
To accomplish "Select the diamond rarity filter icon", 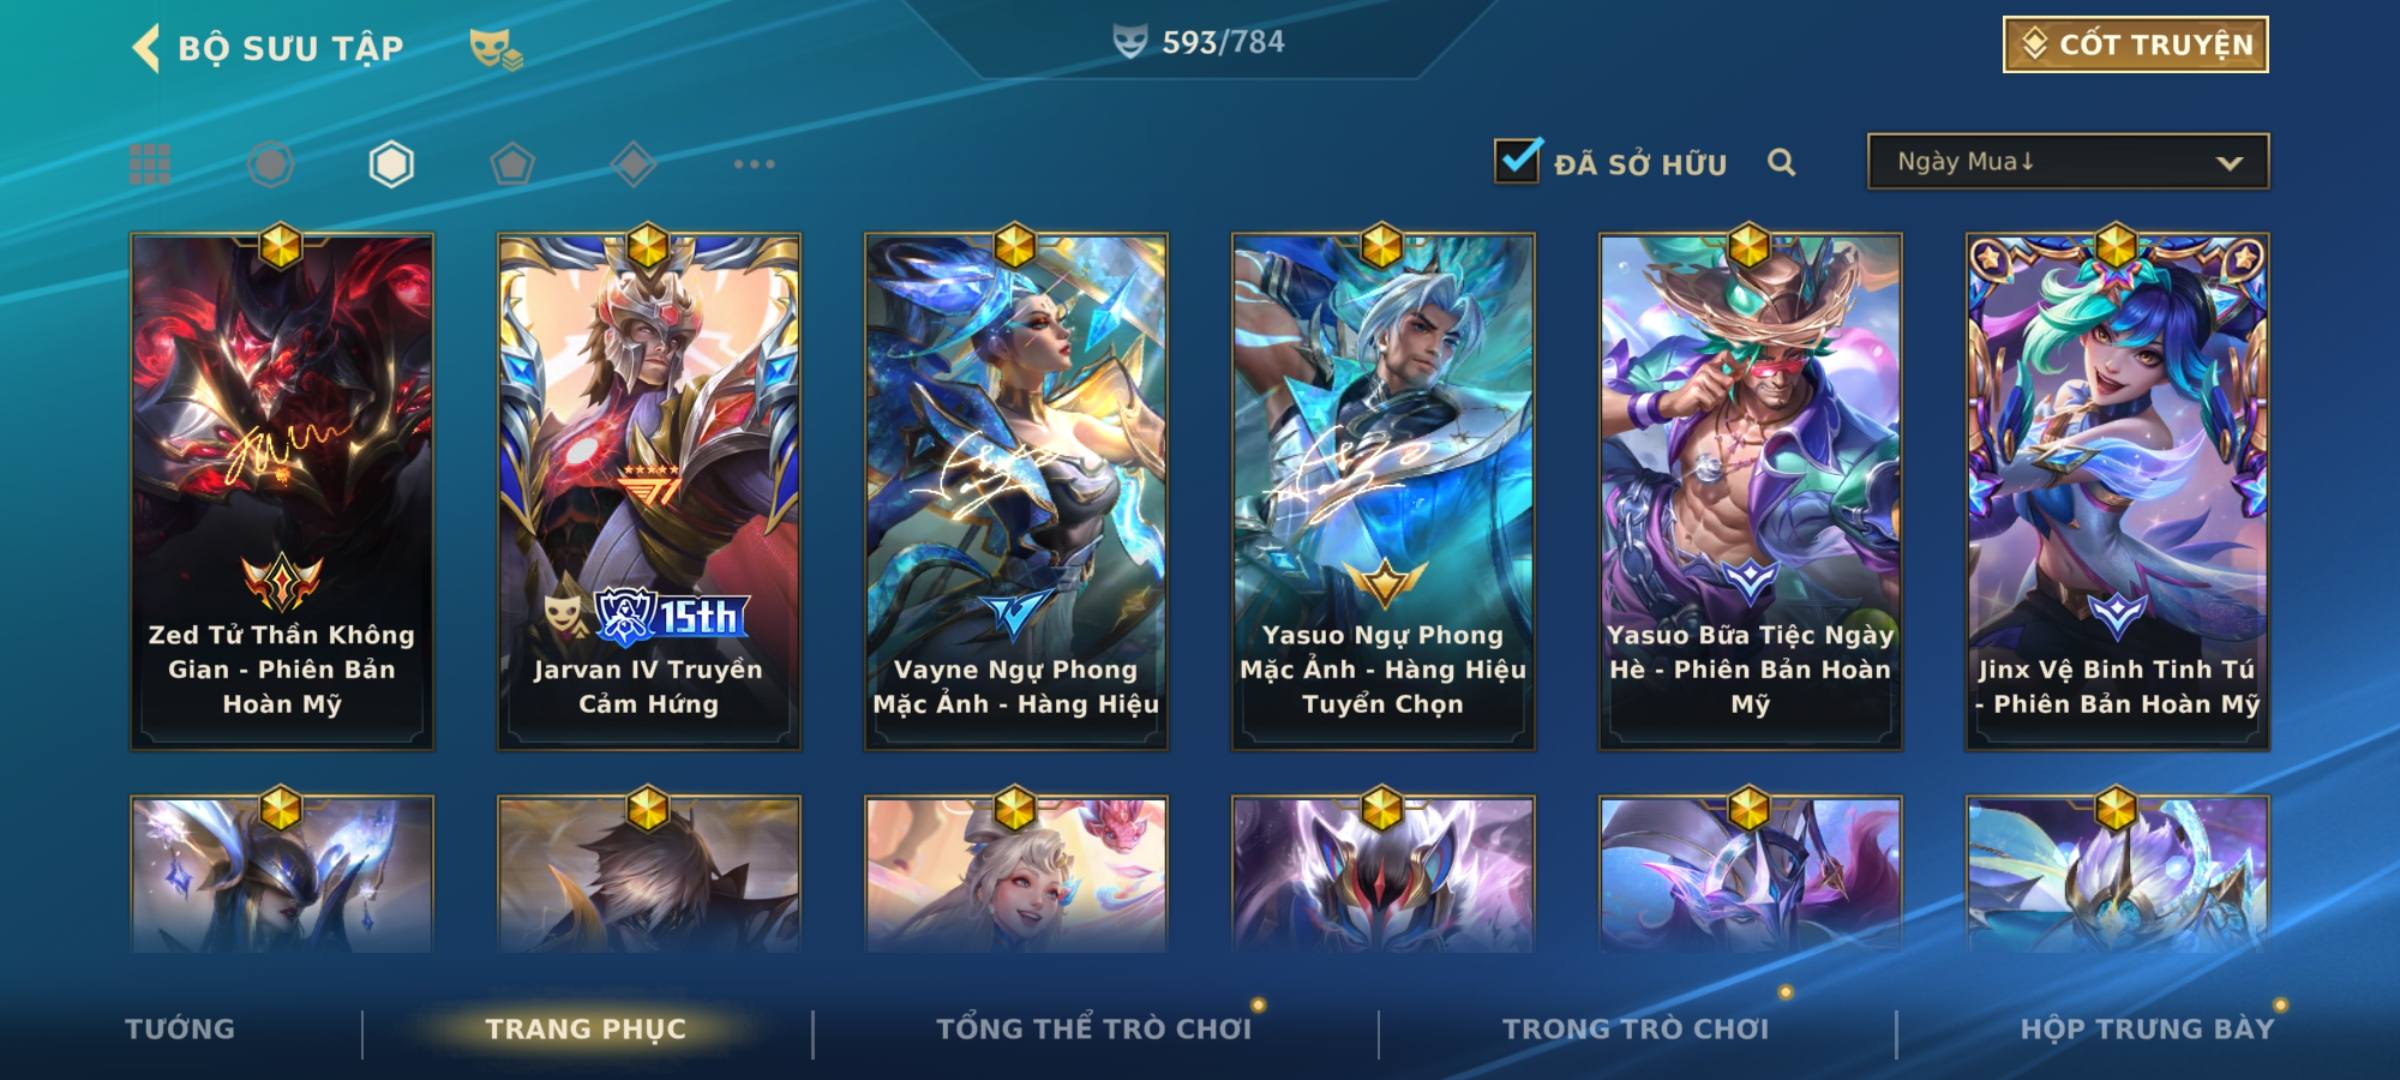I will click(x=633, y=164).
